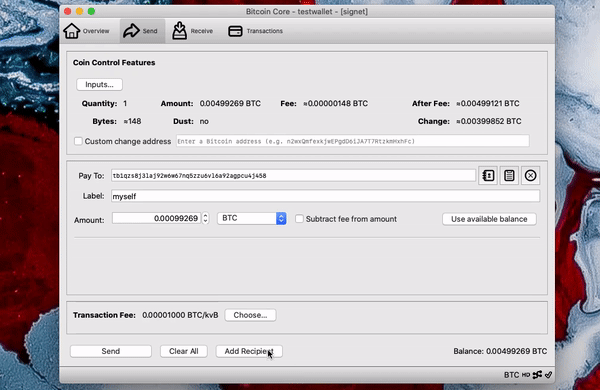Viewport: 600px width, 390px height.
Task: Switch to the Send tab
Action: click(x=142, y=31)
